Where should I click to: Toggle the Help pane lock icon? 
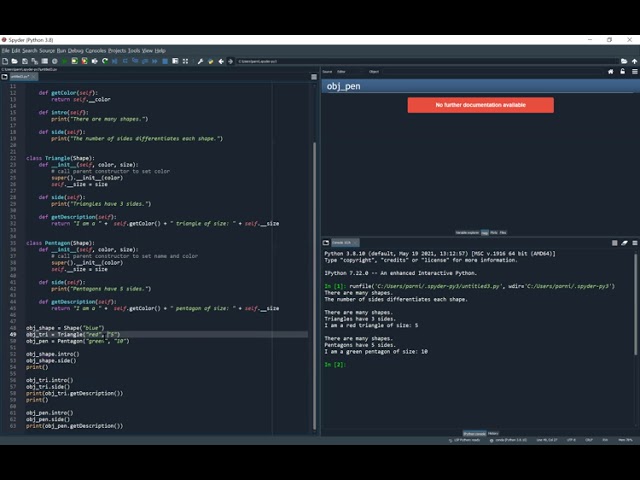622,71
